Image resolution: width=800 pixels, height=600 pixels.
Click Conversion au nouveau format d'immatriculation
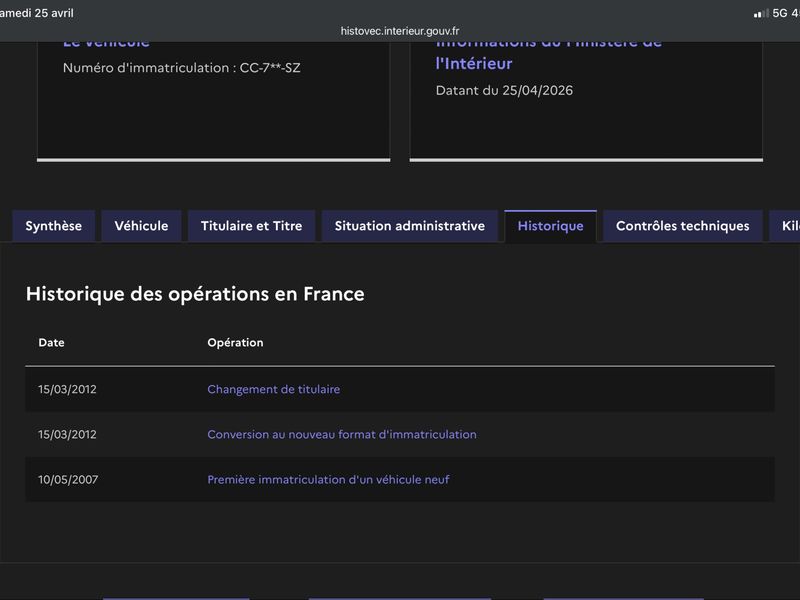(342, 435)
